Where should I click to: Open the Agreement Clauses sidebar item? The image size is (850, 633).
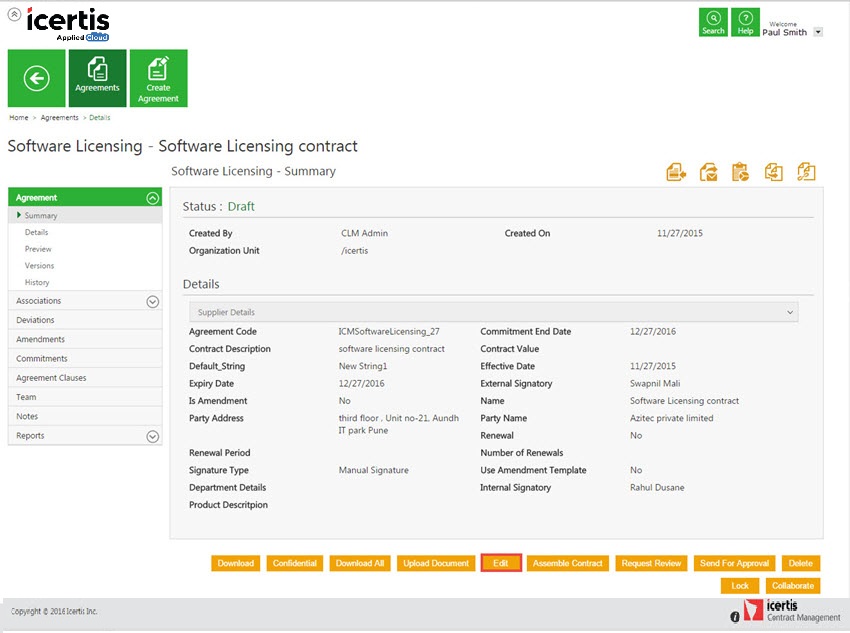(x=51, y=378)
